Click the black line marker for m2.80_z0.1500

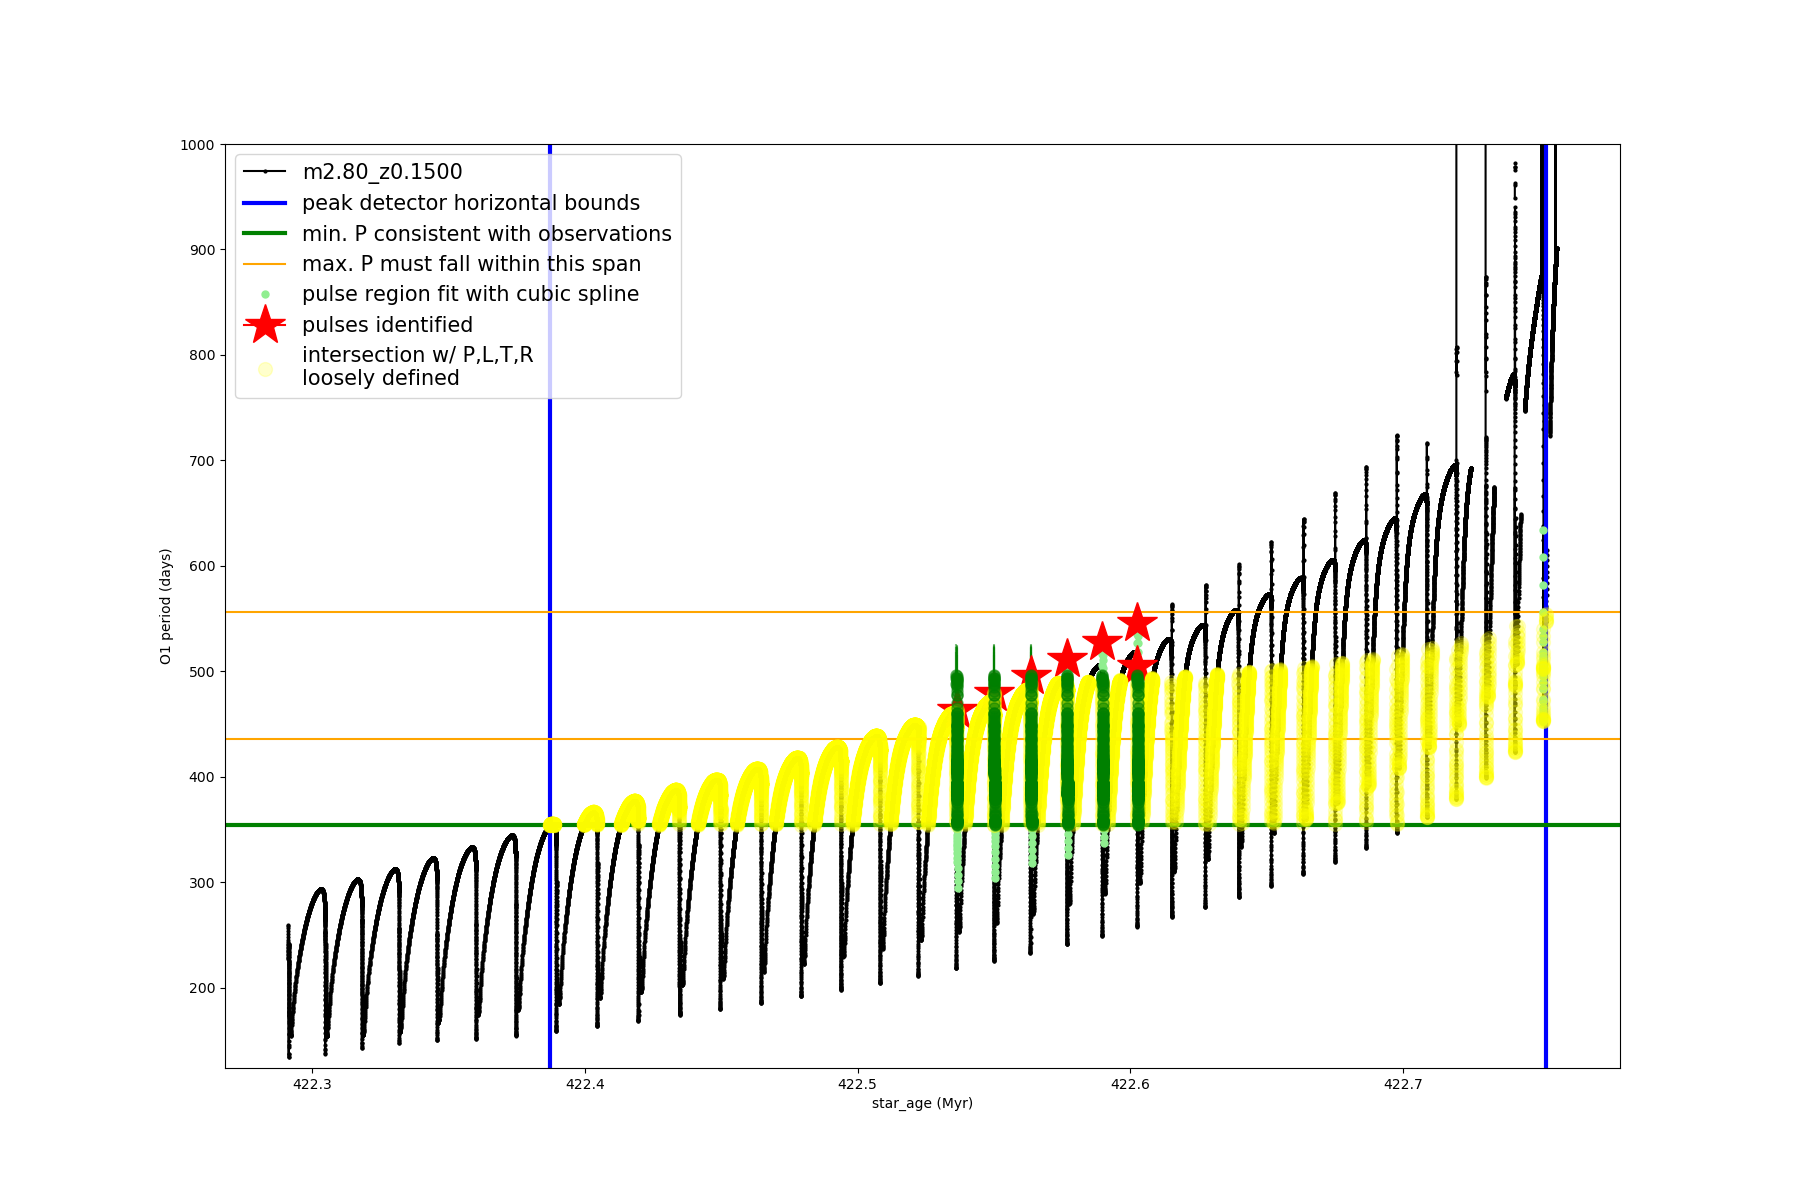click(x=265, y=172)
